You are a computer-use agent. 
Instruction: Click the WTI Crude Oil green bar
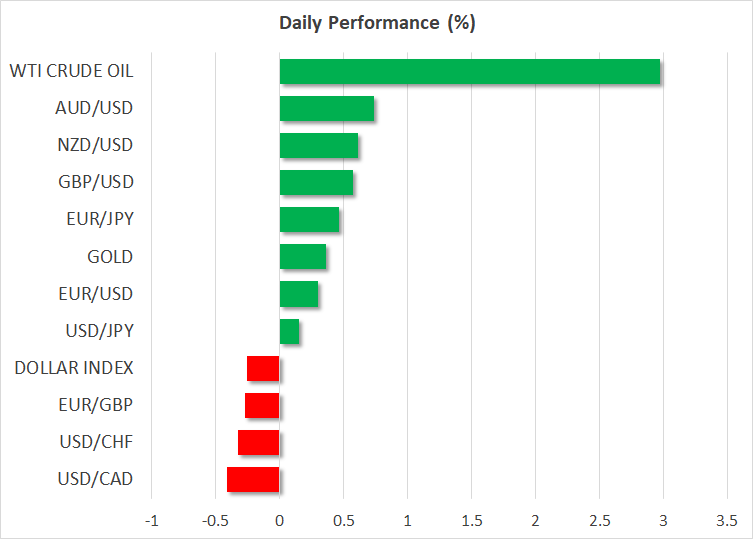click(x=469, y=71)
